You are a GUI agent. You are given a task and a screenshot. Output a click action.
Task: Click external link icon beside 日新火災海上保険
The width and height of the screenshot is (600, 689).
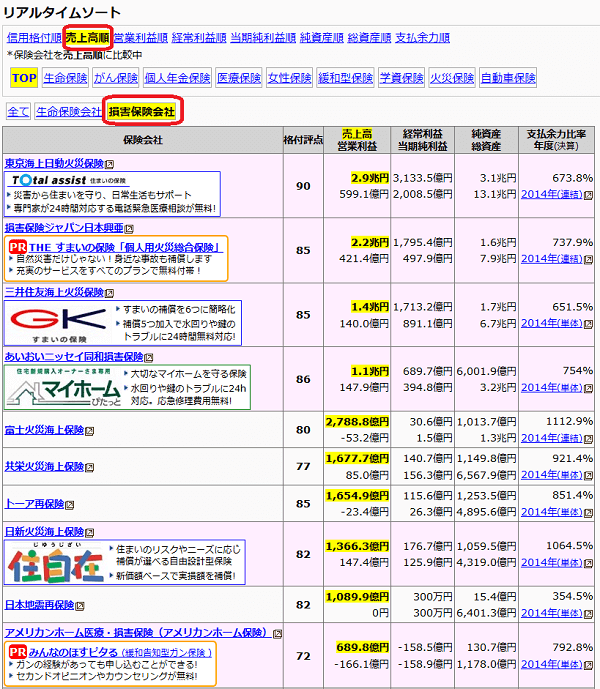click(x=90, y=533)
